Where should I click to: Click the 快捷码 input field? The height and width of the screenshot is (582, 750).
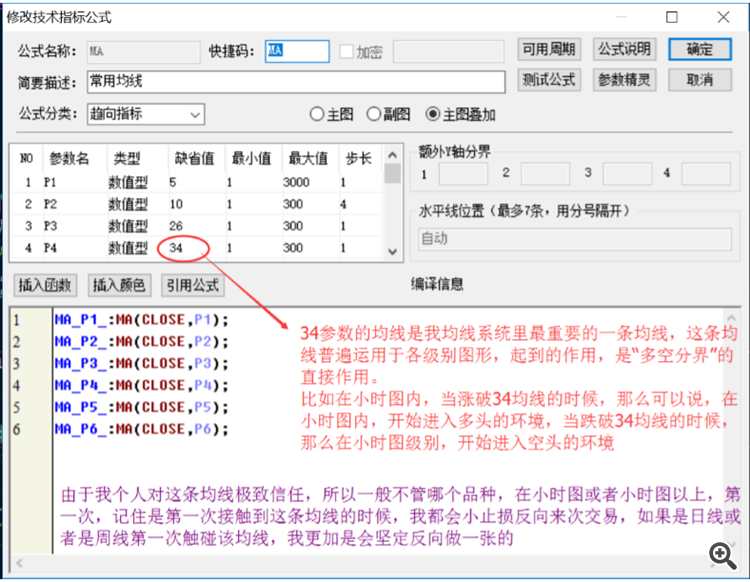[x=297, y=51]
